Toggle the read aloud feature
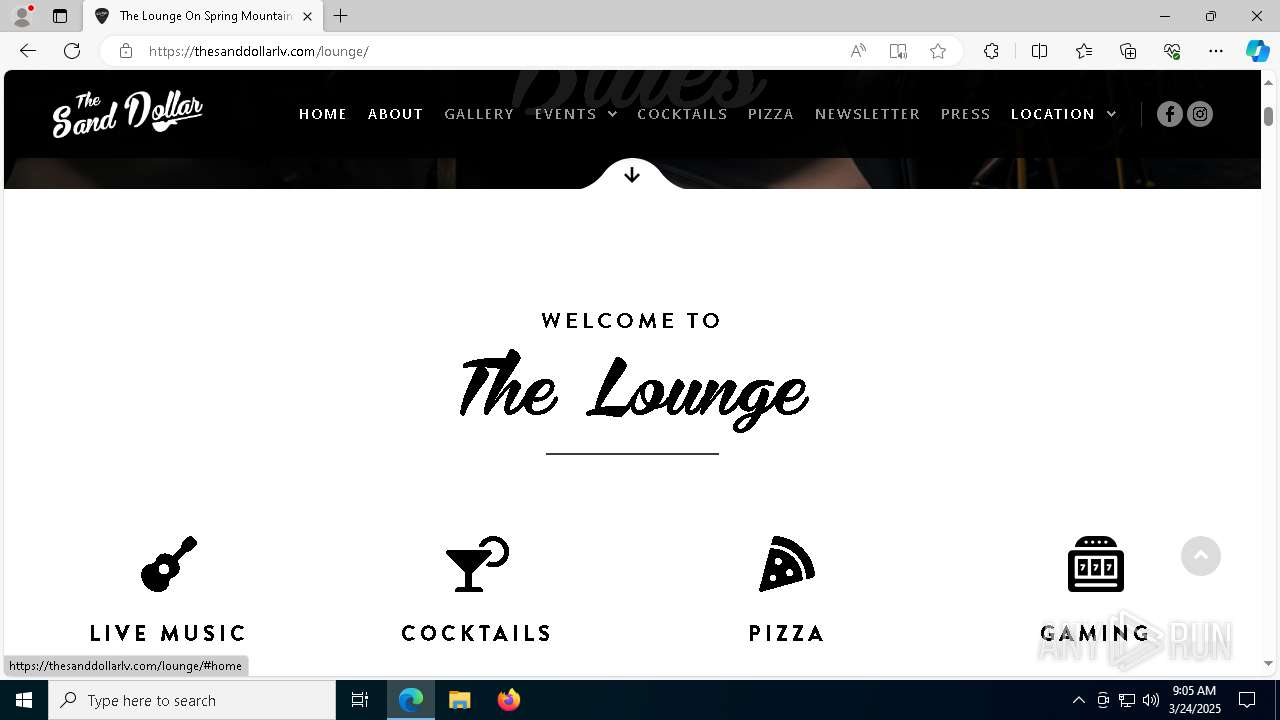Image resolution: width=1280 pixels, height=720 pixels. pos(858,51)
